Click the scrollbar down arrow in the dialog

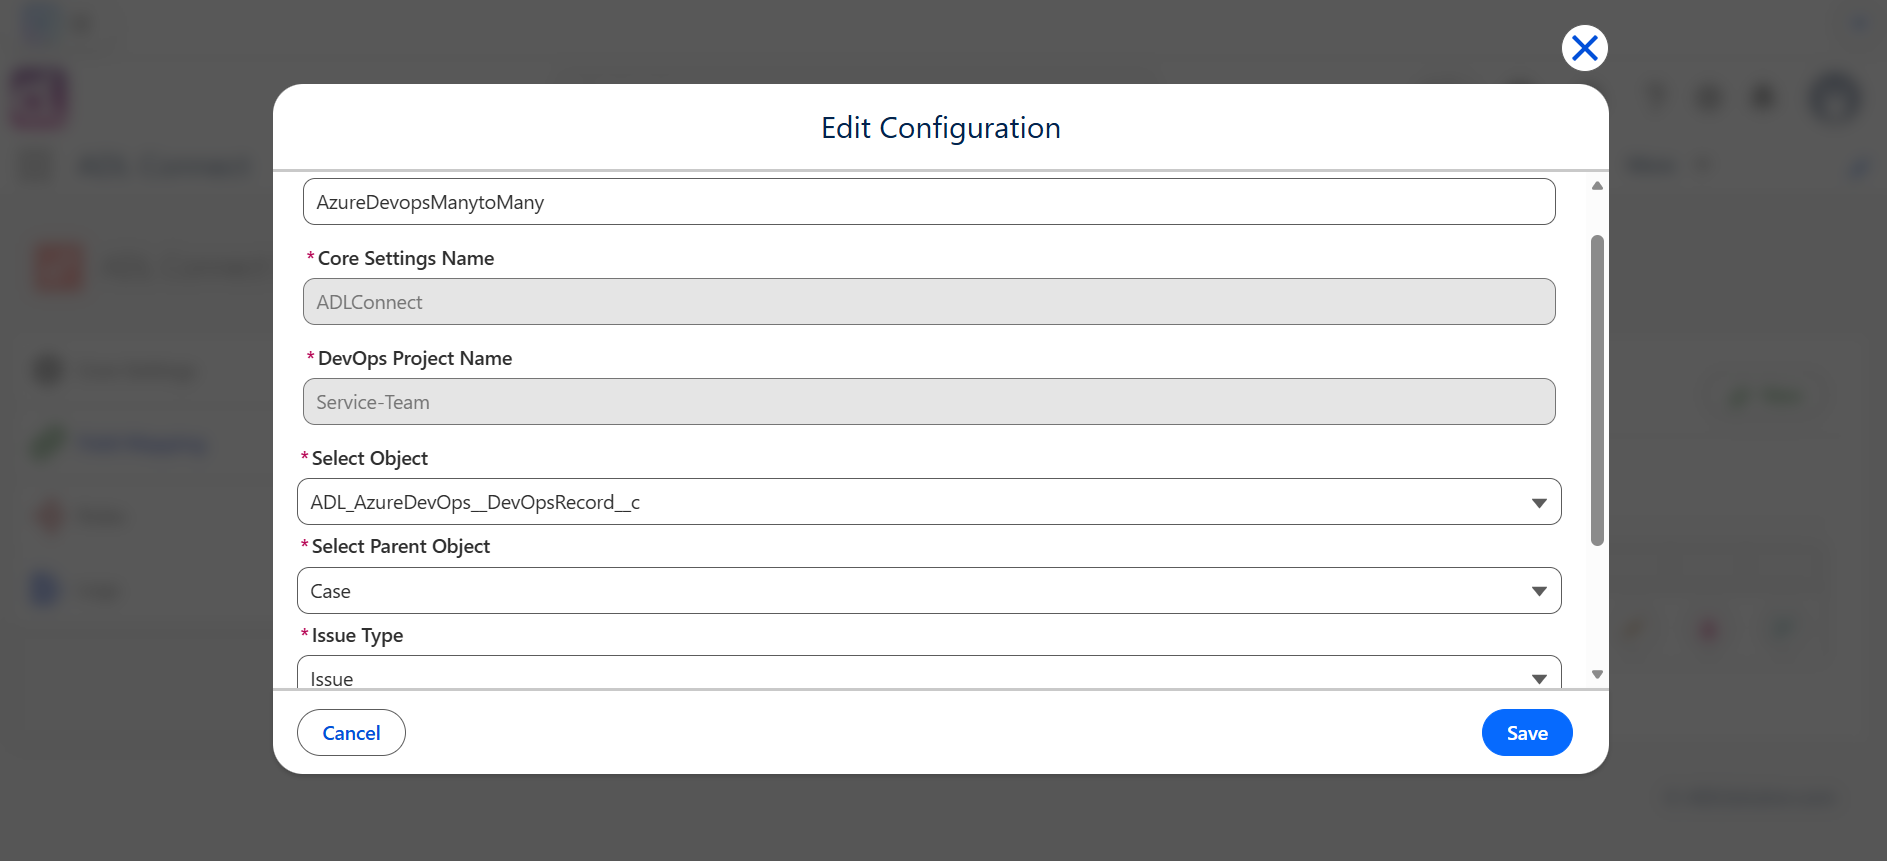tap(1597, 675)
